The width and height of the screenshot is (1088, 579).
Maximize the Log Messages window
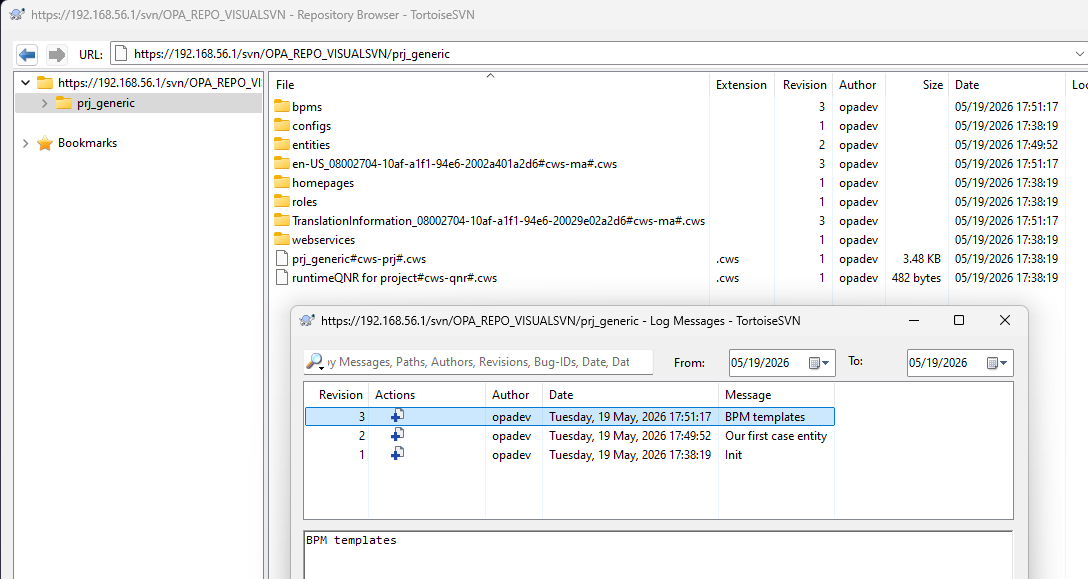pyautogui.click(x=959, y=320)
